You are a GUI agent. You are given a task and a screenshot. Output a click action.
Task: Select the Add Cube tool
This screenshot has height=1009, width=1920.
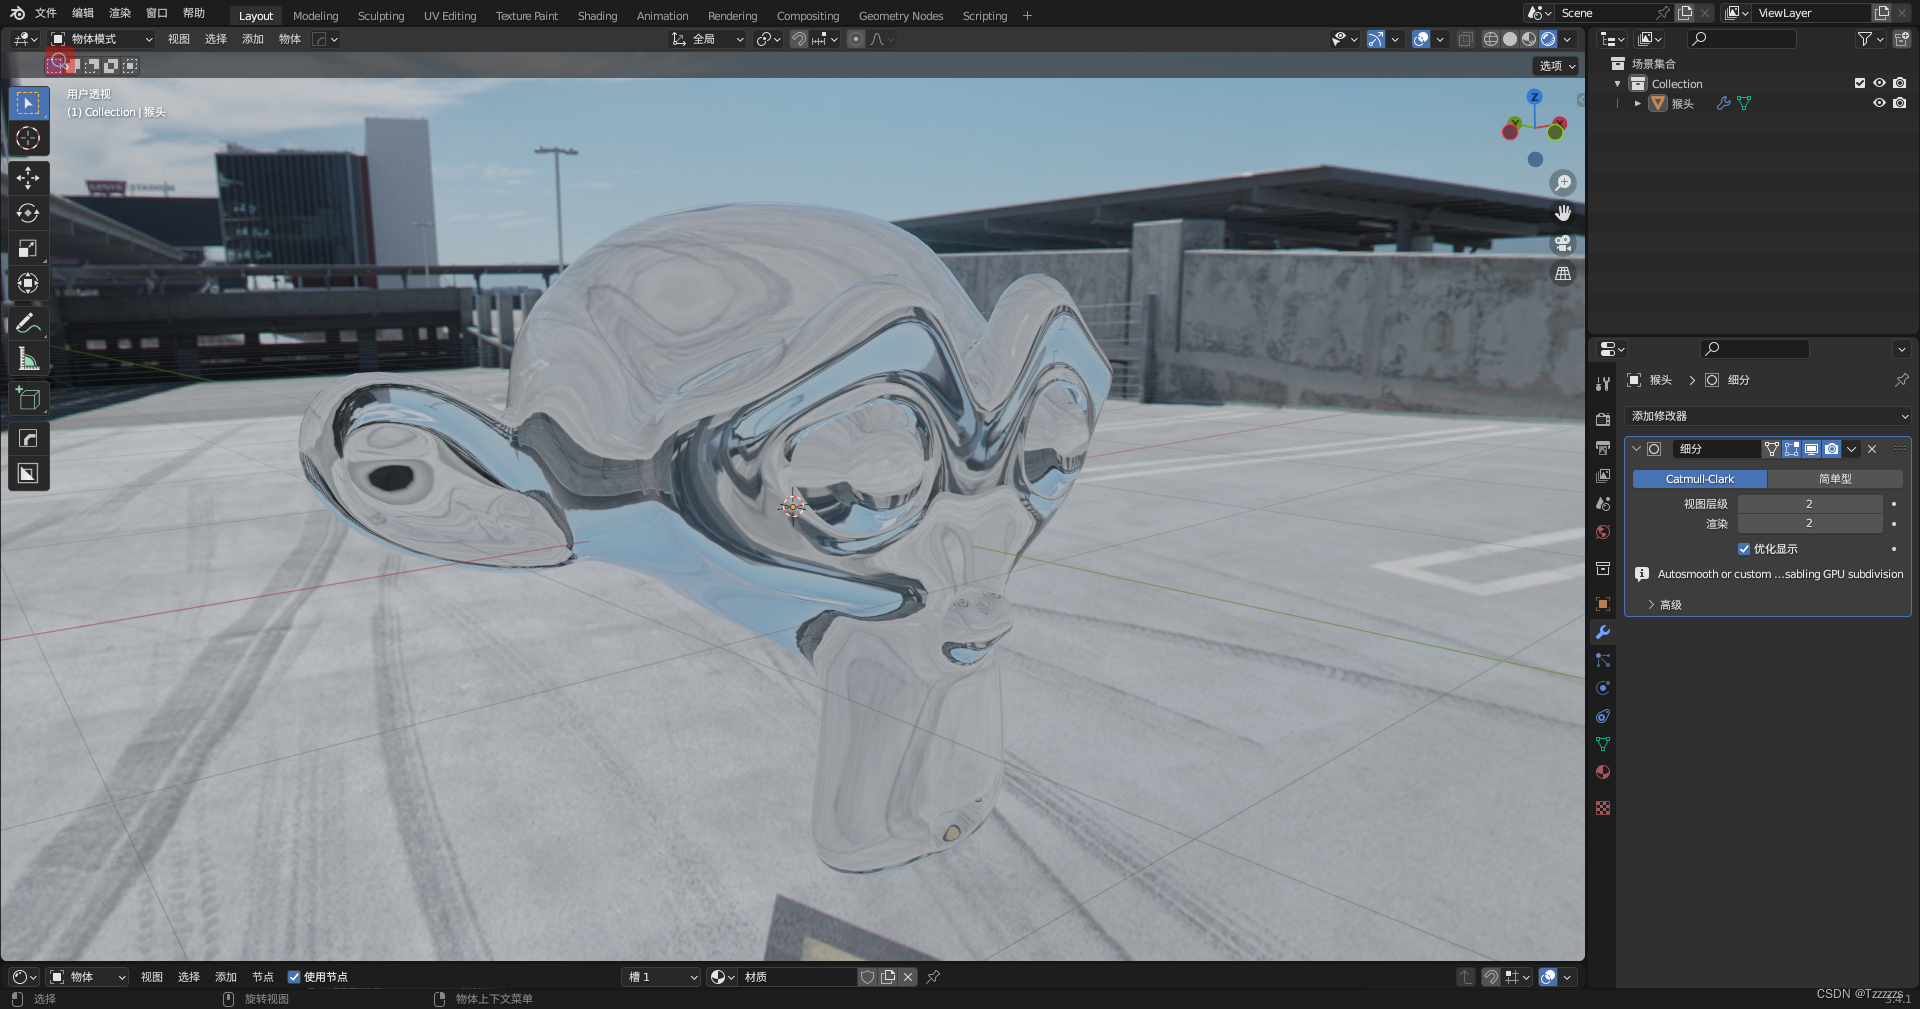tap(27, 397)
